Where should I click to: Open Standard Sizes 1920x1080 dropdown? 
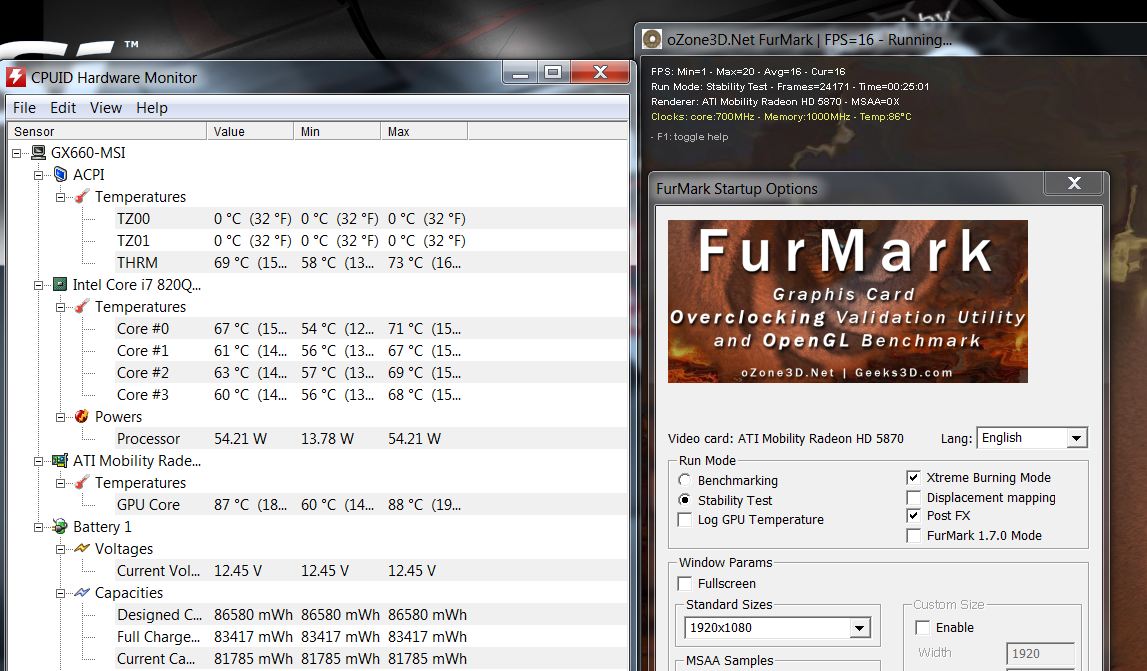point(860,628)
